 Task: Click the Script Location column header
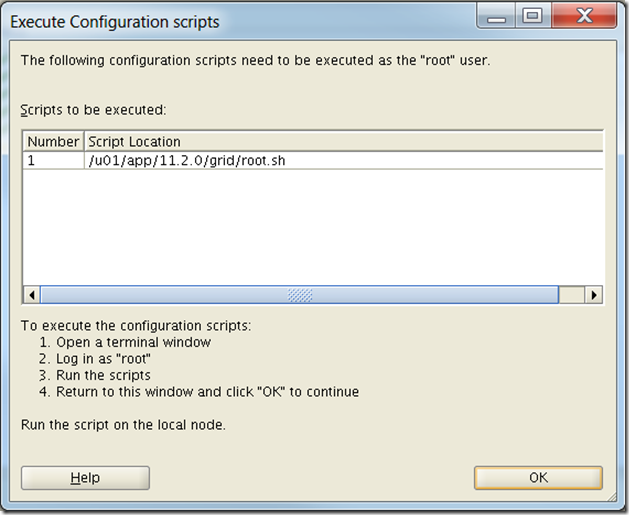(x=134, y=142)
